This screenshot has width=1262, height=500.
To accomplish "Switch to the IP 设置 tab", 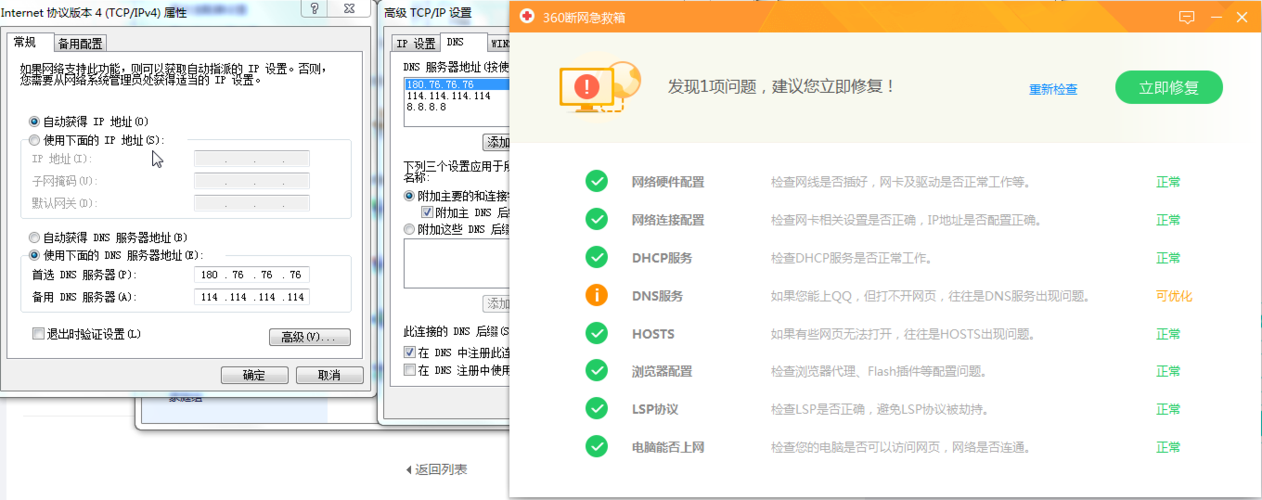I will (x=415, y=43).
